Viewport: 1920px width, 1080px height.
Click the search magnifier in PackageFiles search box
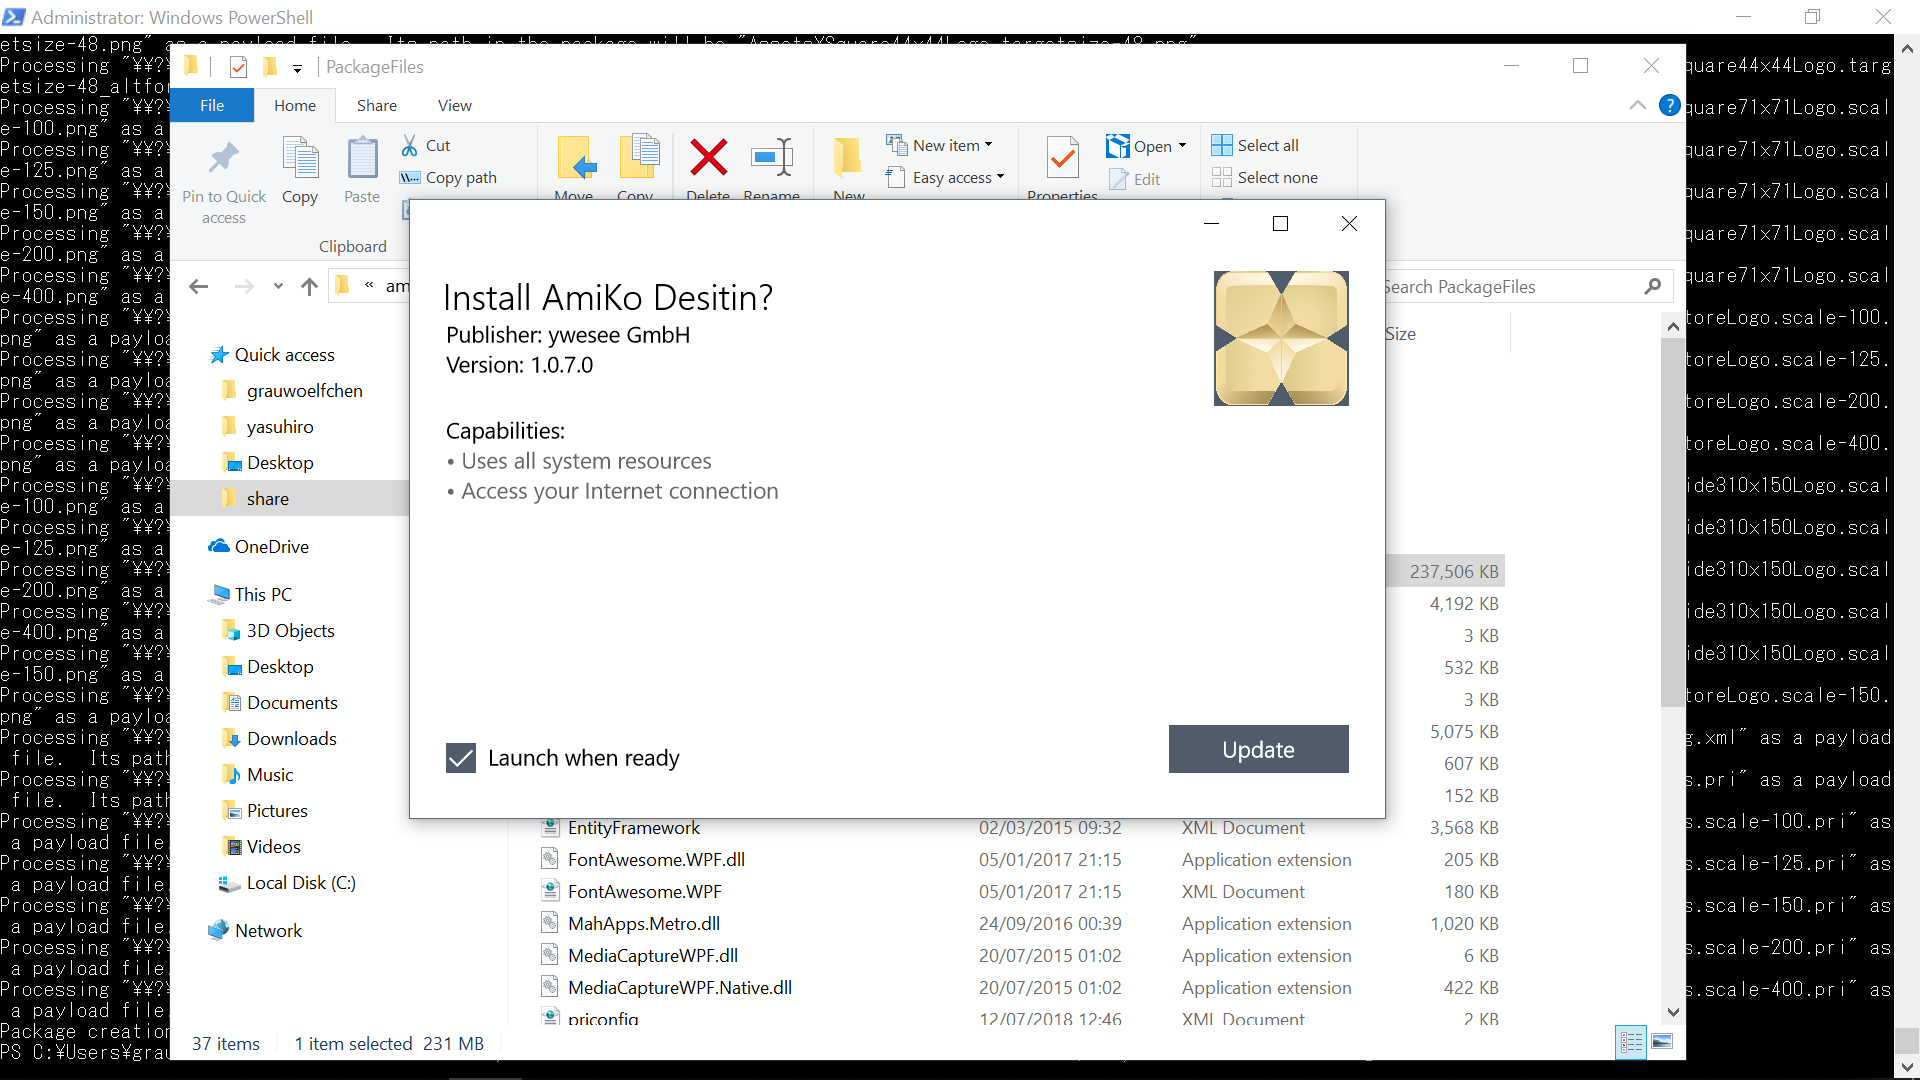[1653, 286]
